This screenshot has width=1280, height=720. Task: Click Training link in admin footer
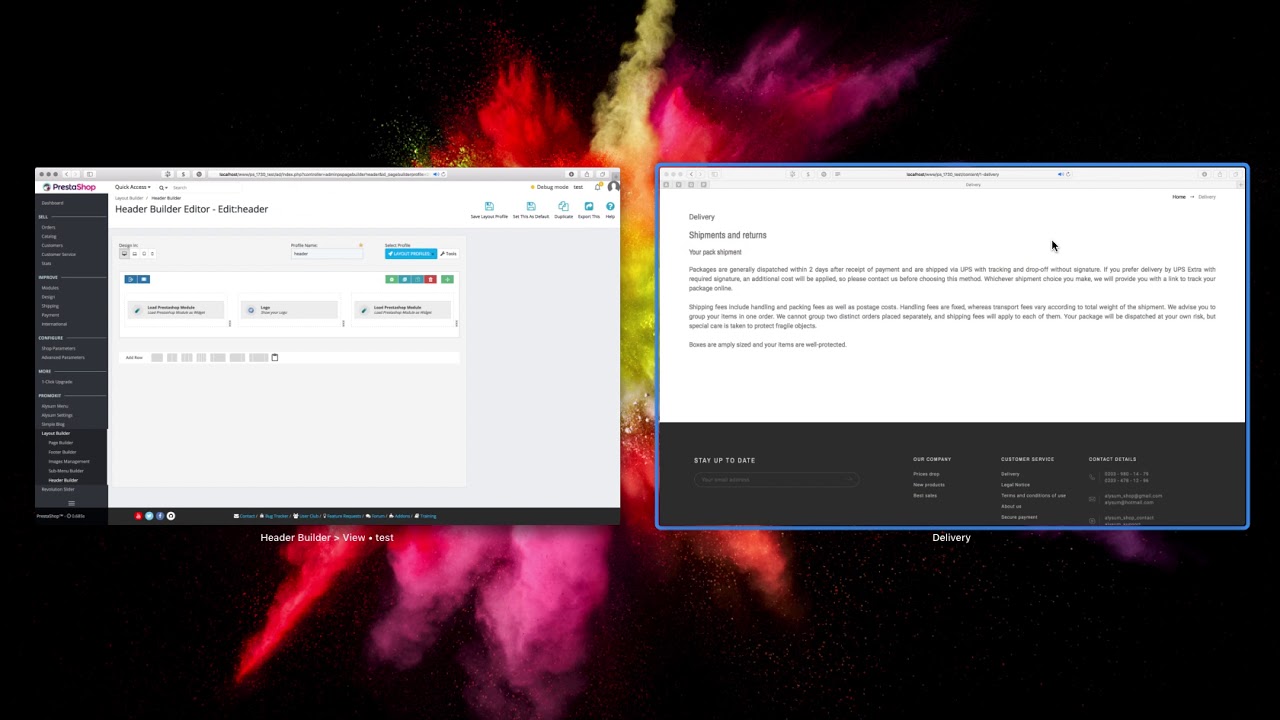click(425, 516)
